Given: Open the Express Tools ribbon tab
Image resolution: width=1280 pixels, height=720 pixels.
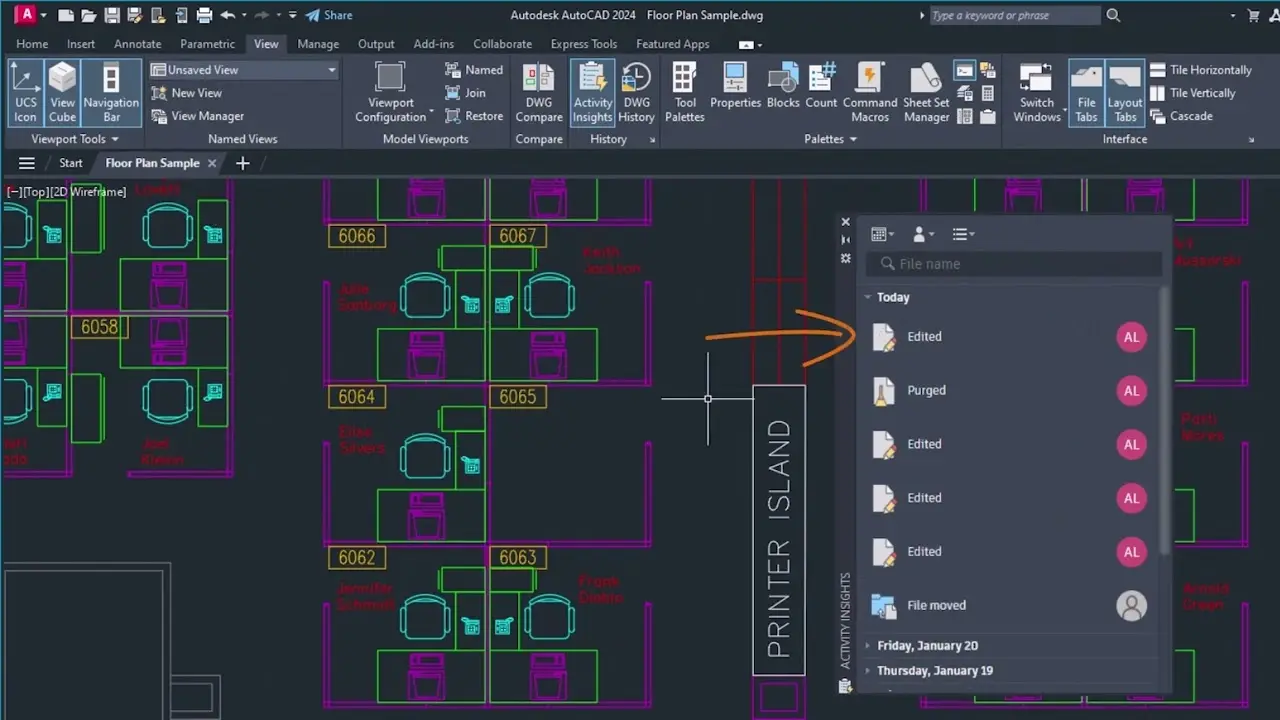Looking at the screenshot, I should pos(584,44).
